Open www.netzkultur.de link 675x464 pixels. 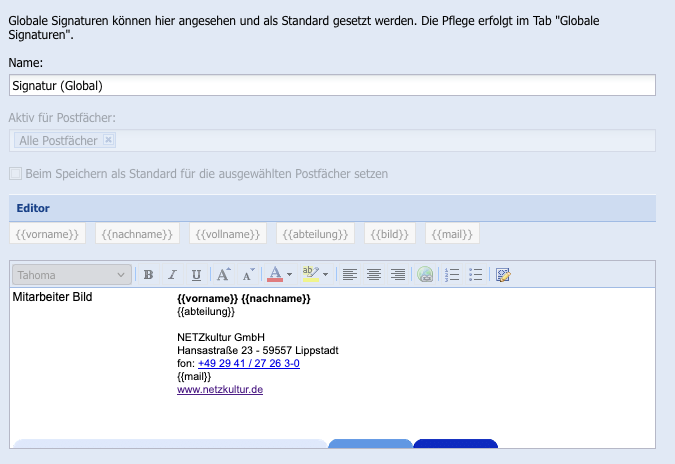220,390
